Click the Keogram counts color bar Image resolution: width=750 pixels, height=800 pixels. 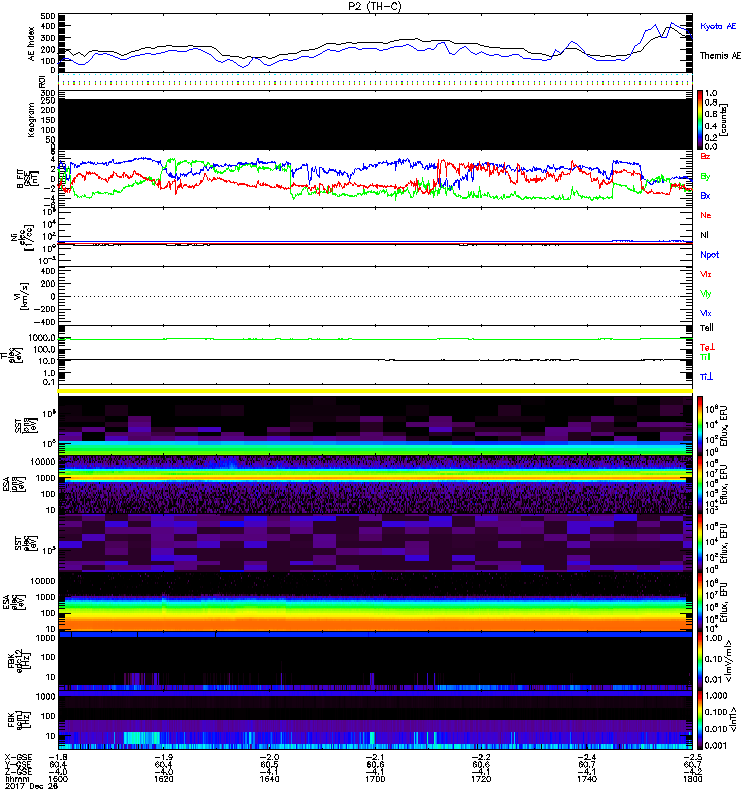pos(702,118)
